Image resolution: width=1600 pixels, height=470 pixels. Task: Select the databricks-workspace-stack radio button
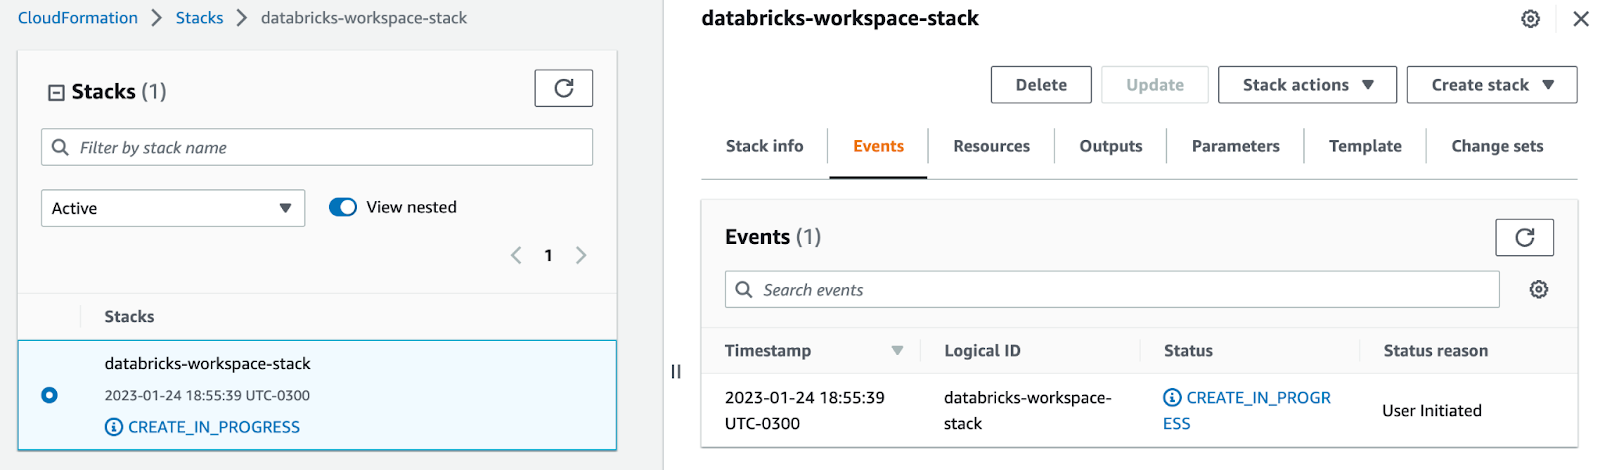[x=49, y=395]
